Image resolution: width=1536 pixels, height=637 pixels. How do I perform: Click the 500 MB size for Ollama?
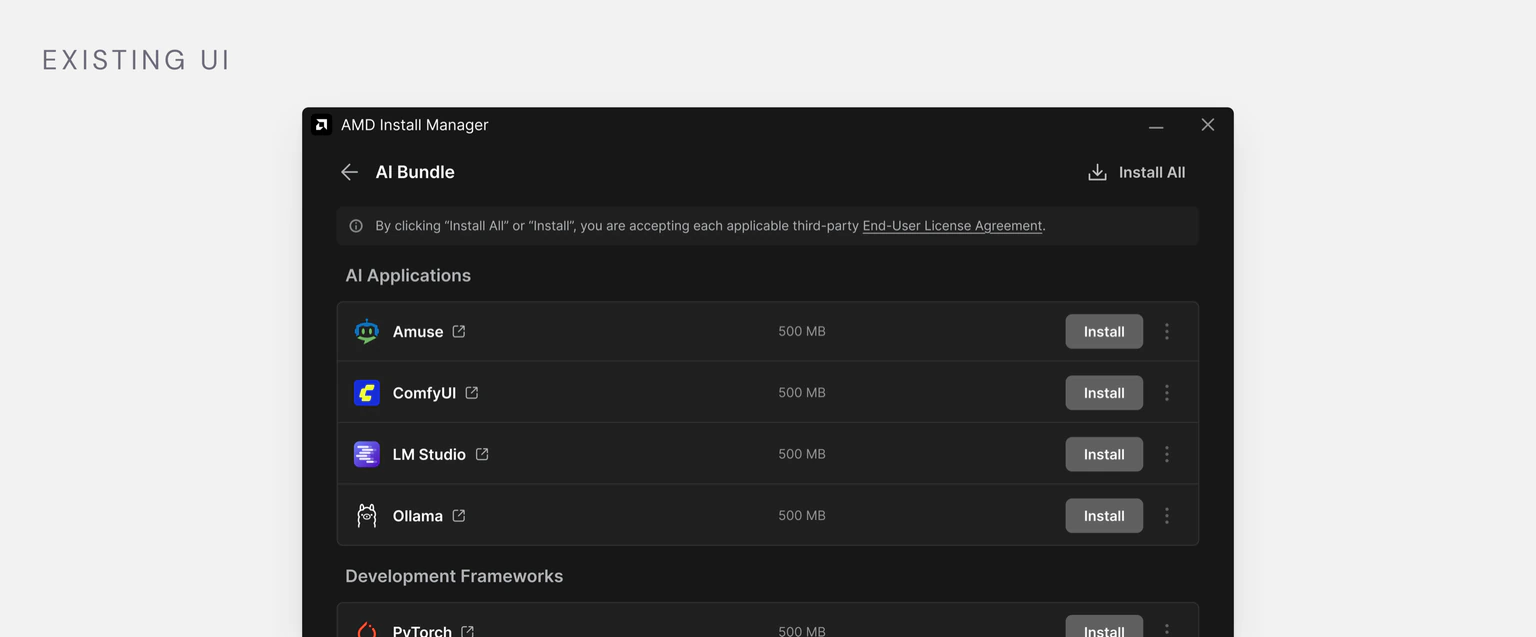pyautogui.click(x=802, y=515)
